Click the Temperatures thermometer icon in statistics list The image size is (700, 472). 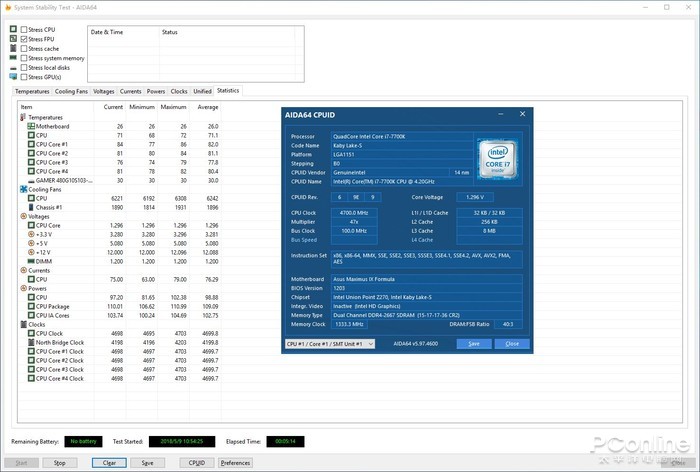23,117
